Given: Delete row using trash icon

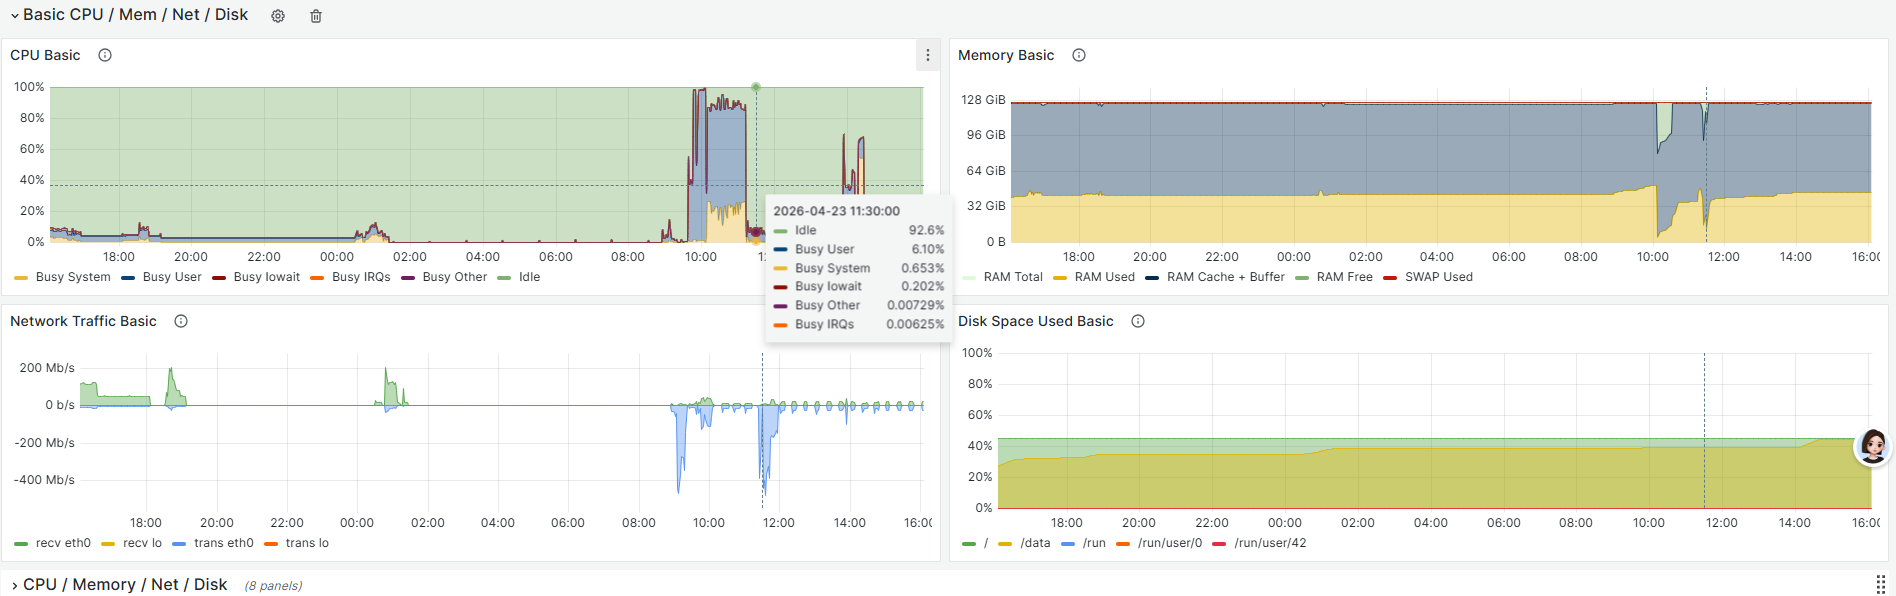Looking at the screenshot, I should point(316,16).
